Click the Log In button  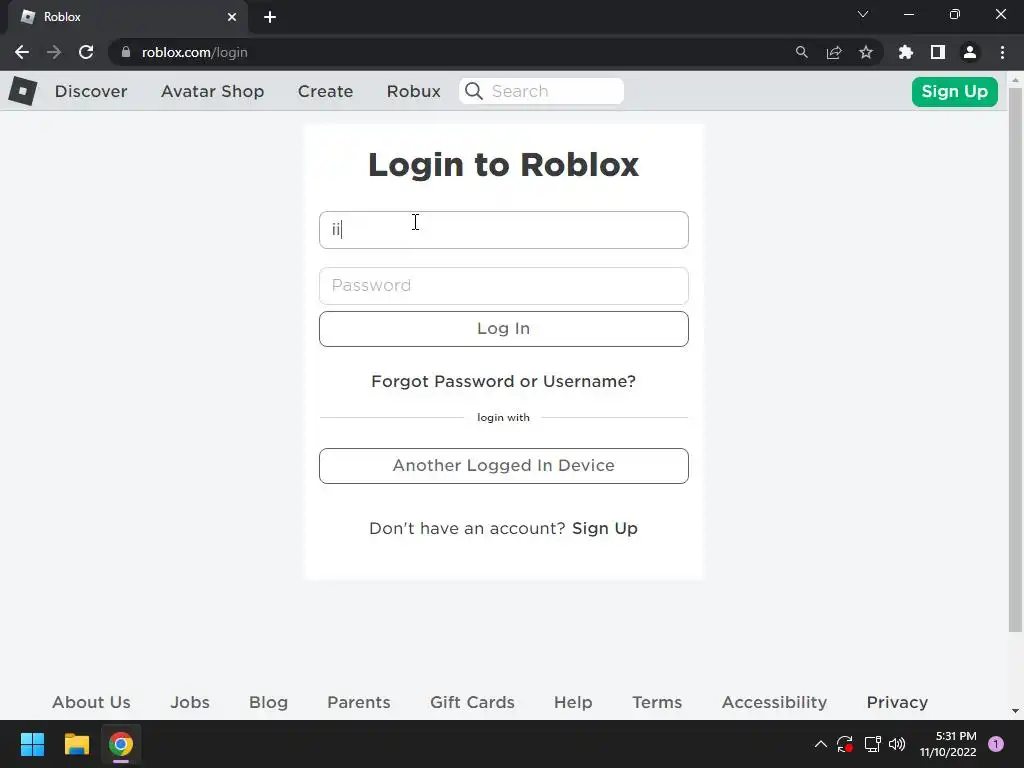(x=504, y=328)
